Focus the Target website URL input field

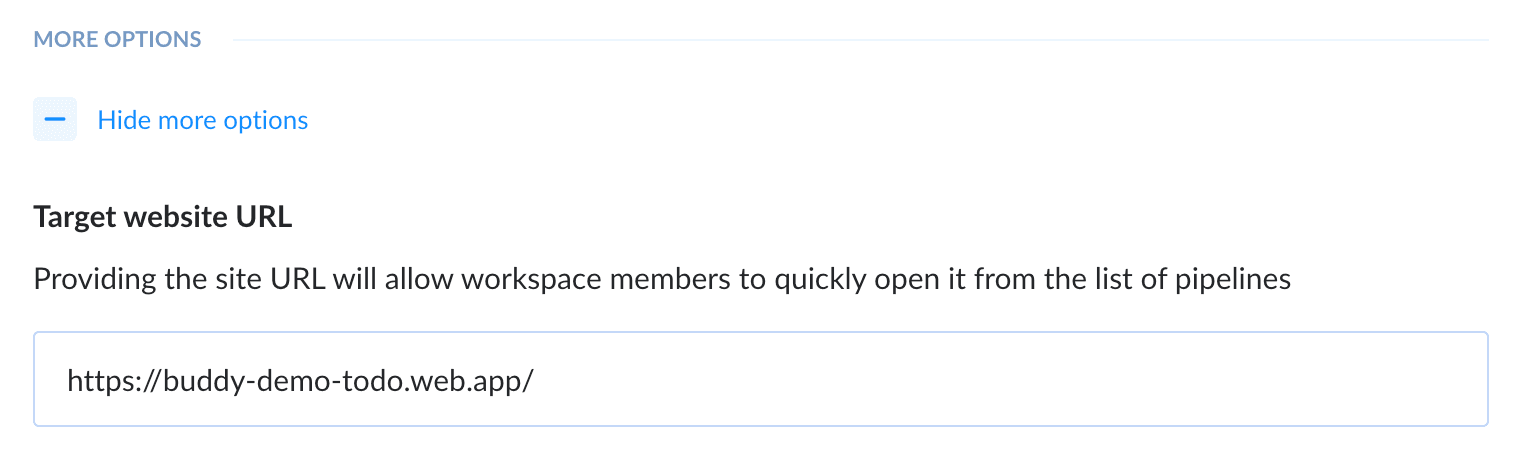[760, 380]
